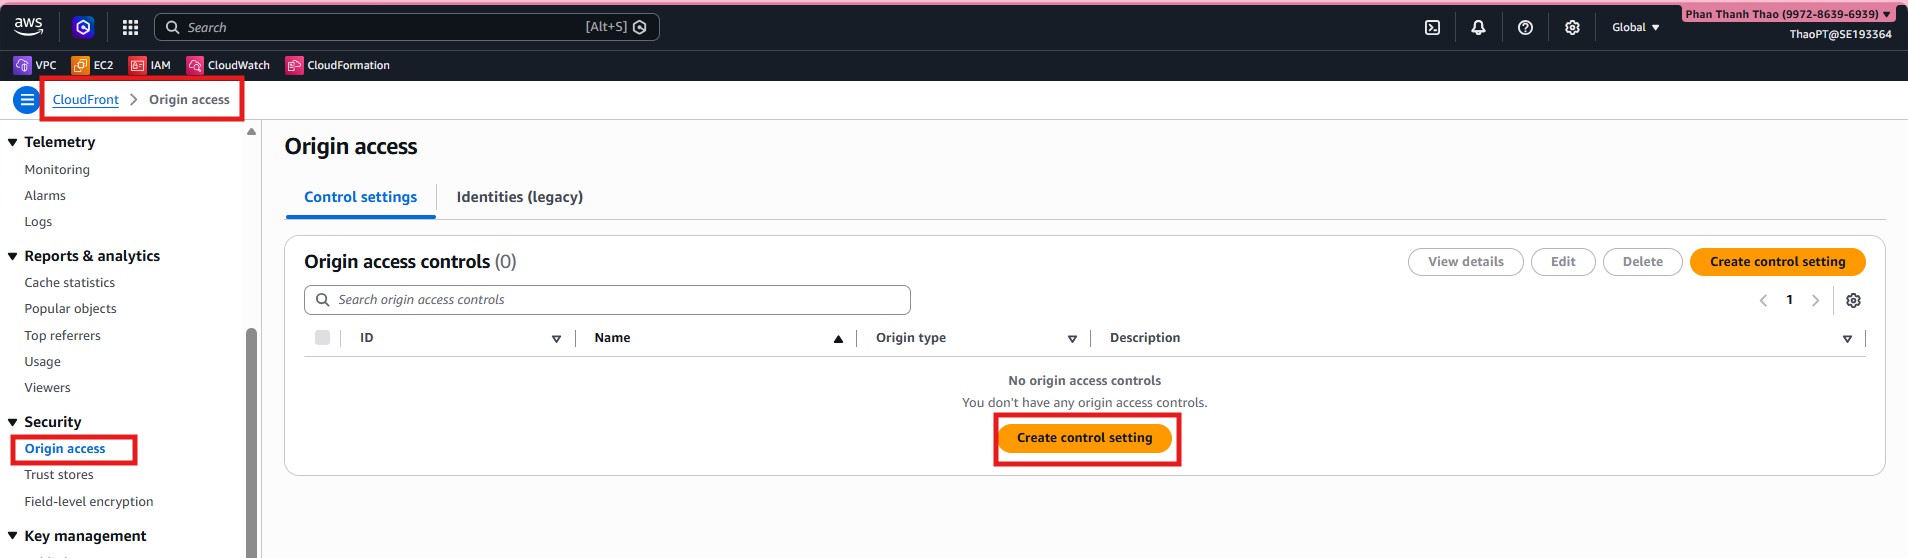Open the account menu for Phan Thanh Thao

click(1787, 14)
